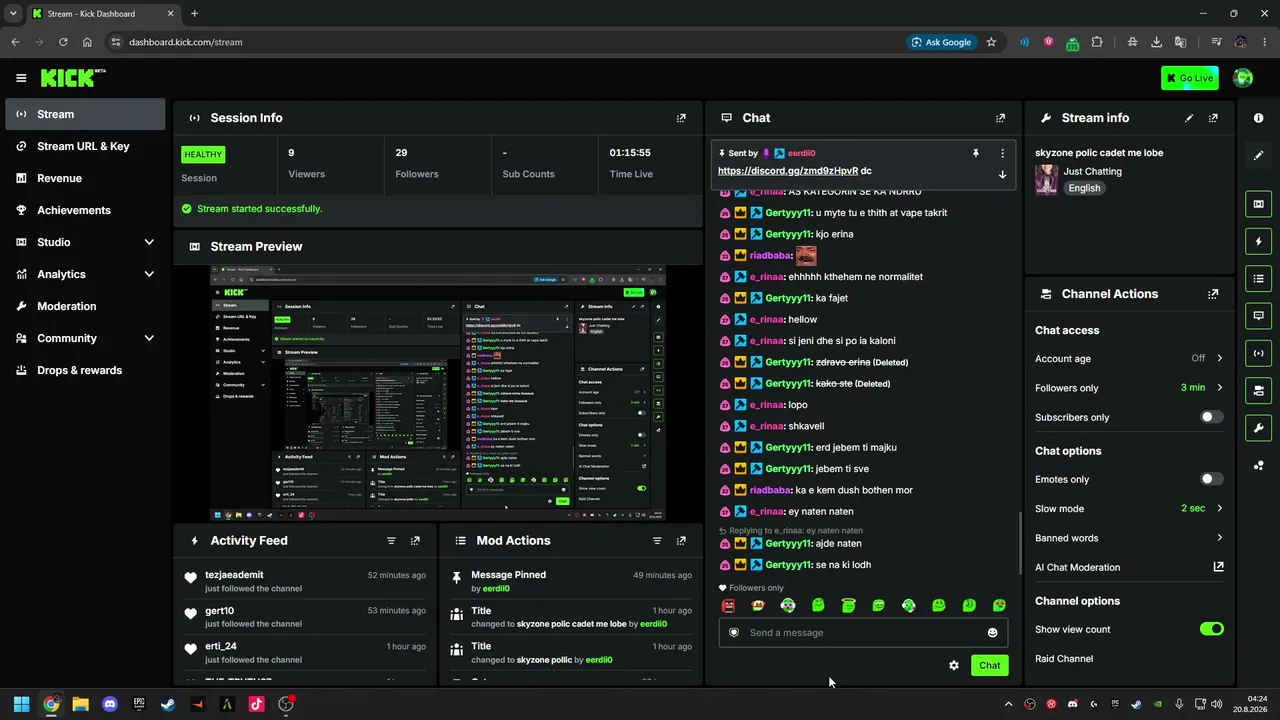Toggle the wrench stream info widget icon

[1258, 428]
